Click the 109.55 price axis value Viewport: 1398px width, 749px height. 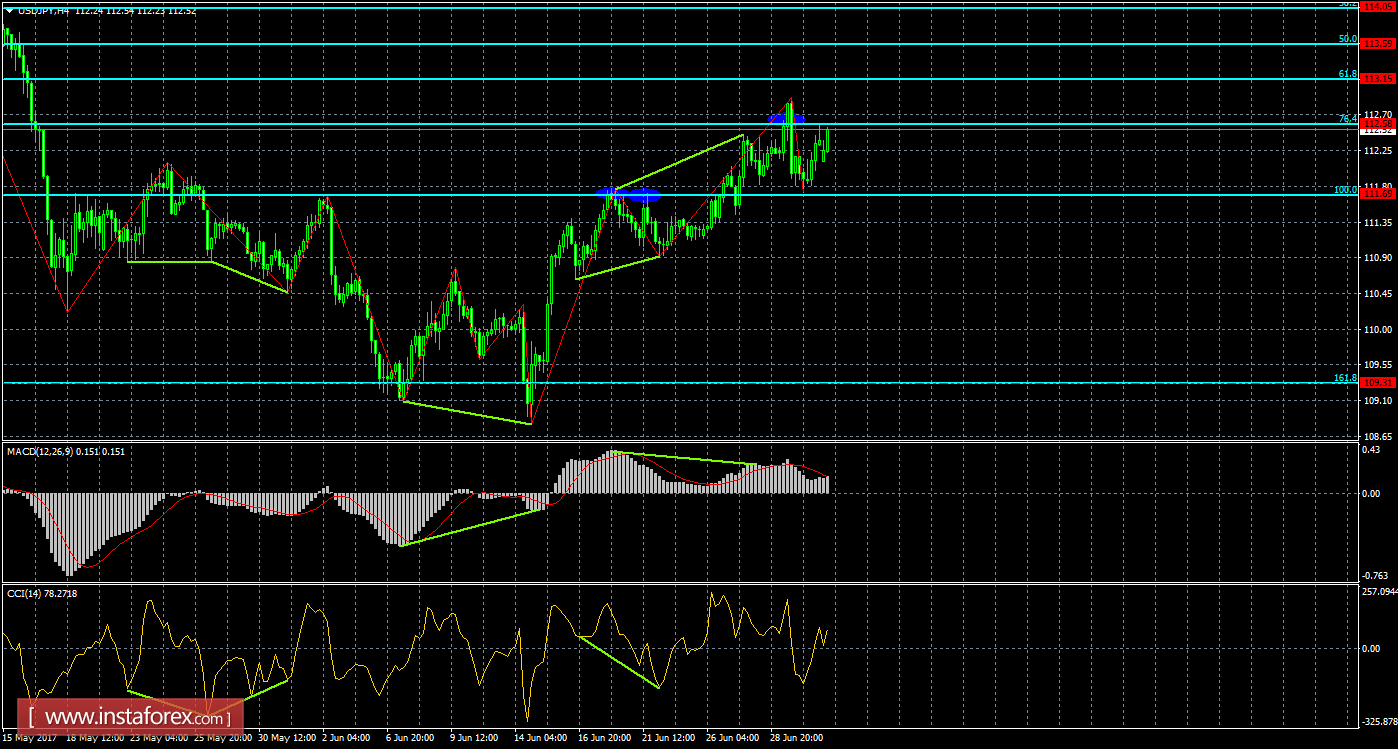(x=1378, y=365)
